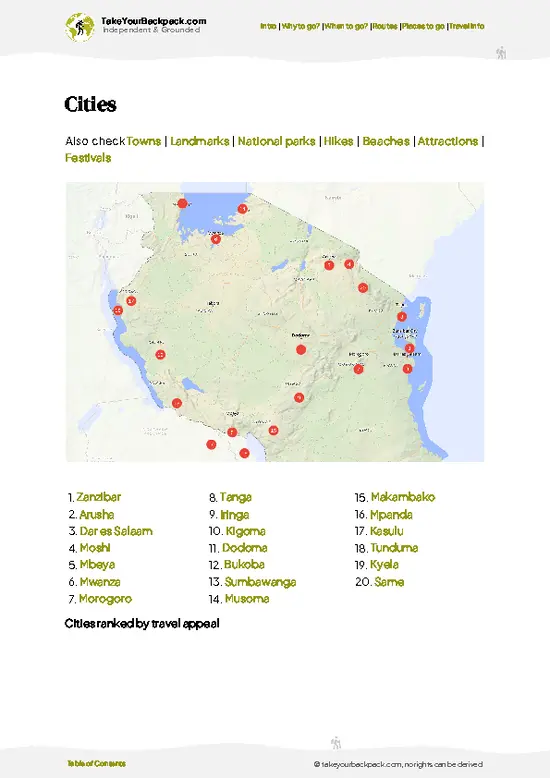
Task: Click the Kasulu map marker numbered 17
Action: pos(131,301)
